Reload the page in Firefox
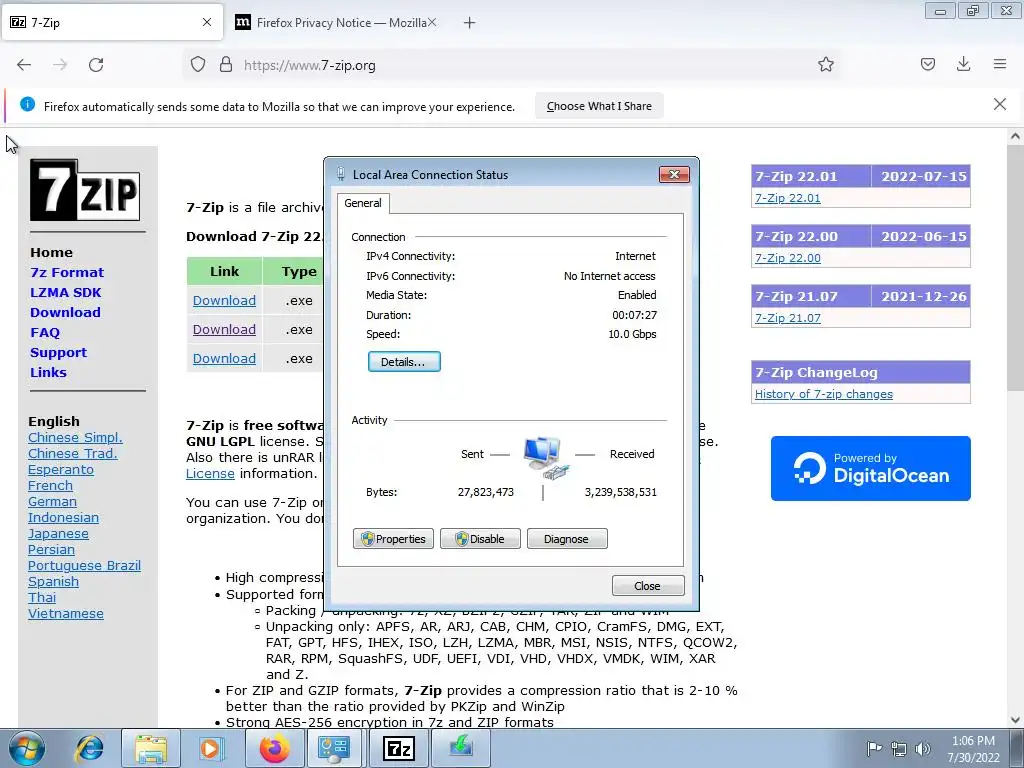This screenshot has height=768, width=1024. (96, 65)
